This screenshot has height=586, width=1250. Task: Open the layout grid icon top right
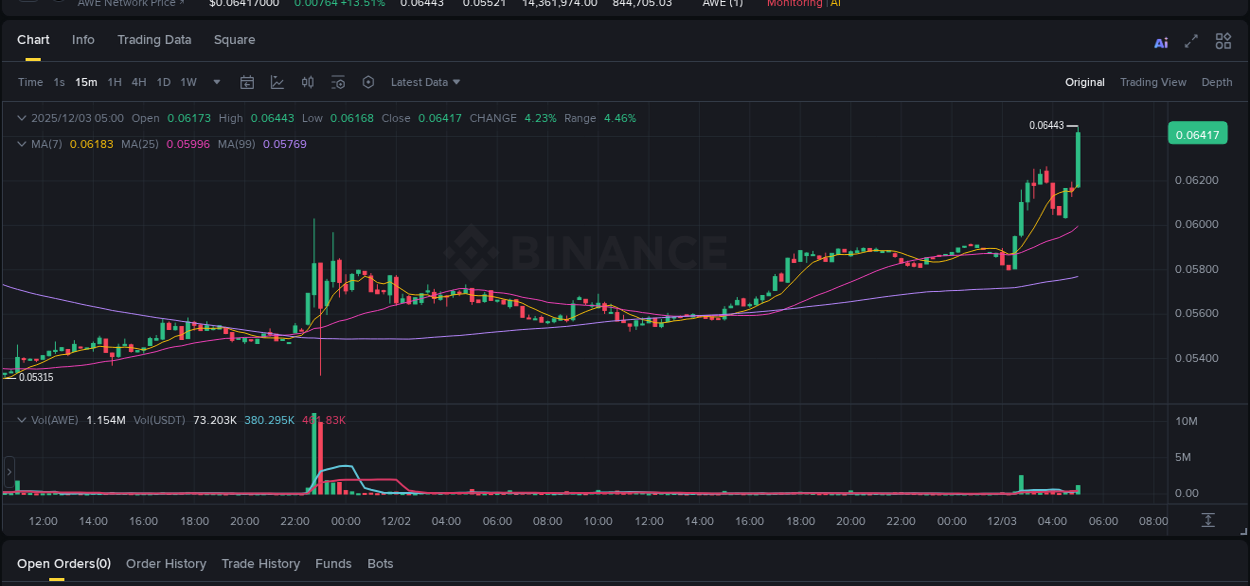pyautogui.click(x=1223, y=42)
